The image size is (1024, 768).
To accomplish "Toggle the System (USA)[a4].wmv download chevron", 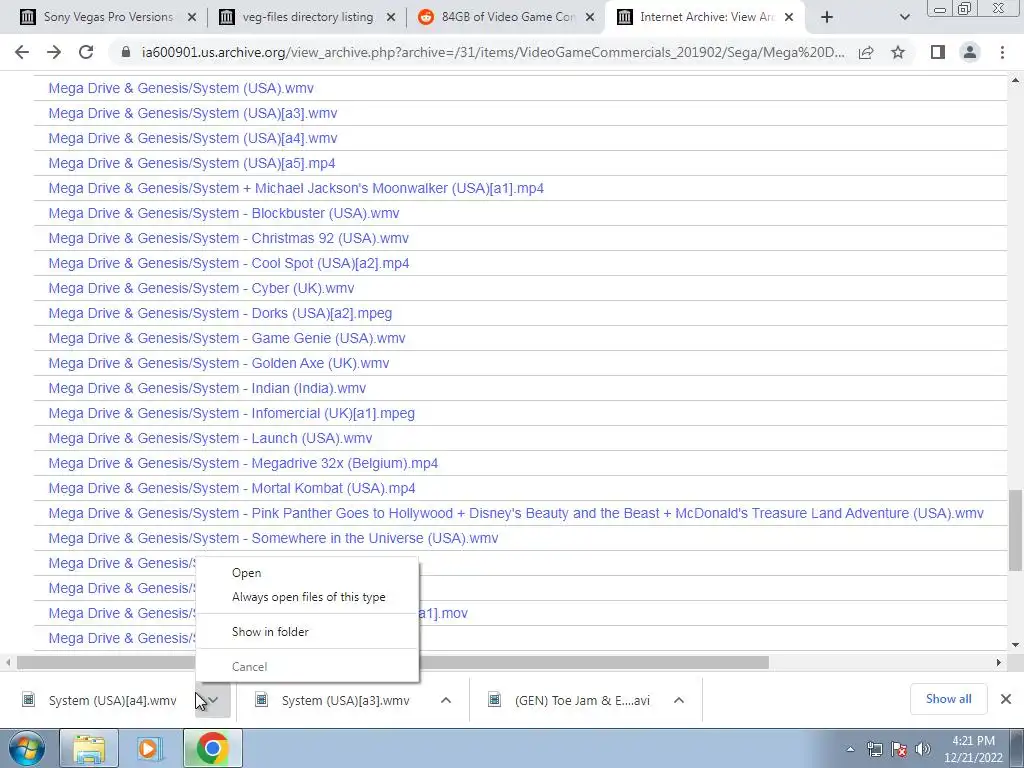I will [213, 700].
